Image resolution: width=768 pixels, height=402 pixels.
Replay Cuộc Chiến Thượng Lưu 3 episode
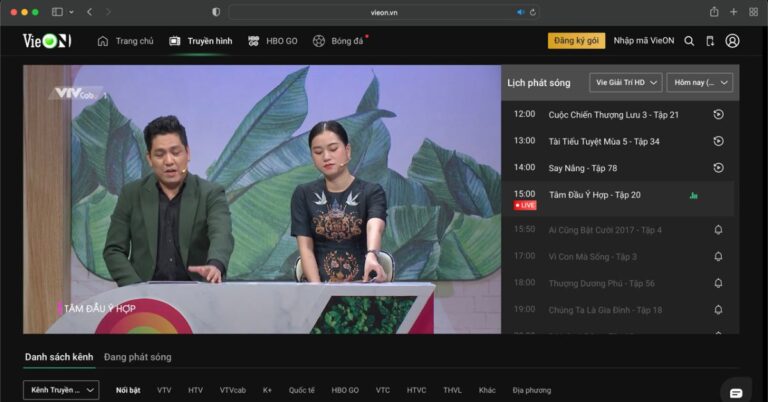(x=718, y=114)
